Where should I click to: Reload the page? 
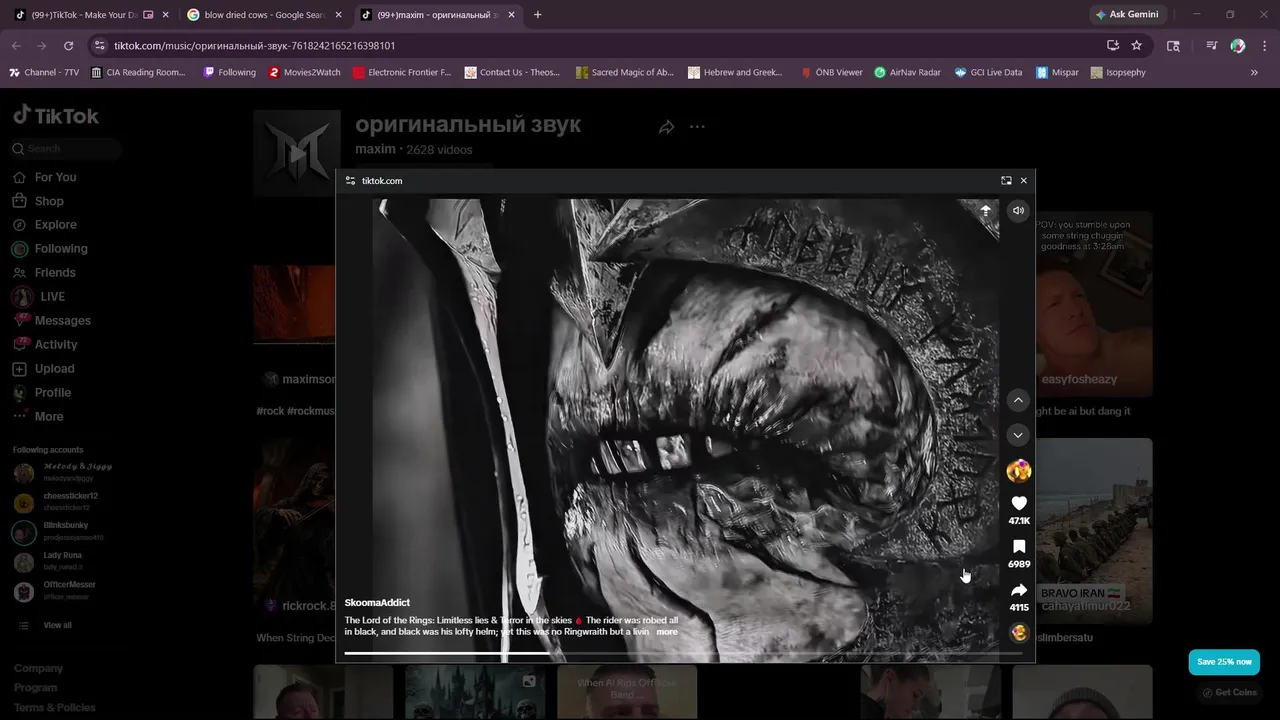coord(68,46)
